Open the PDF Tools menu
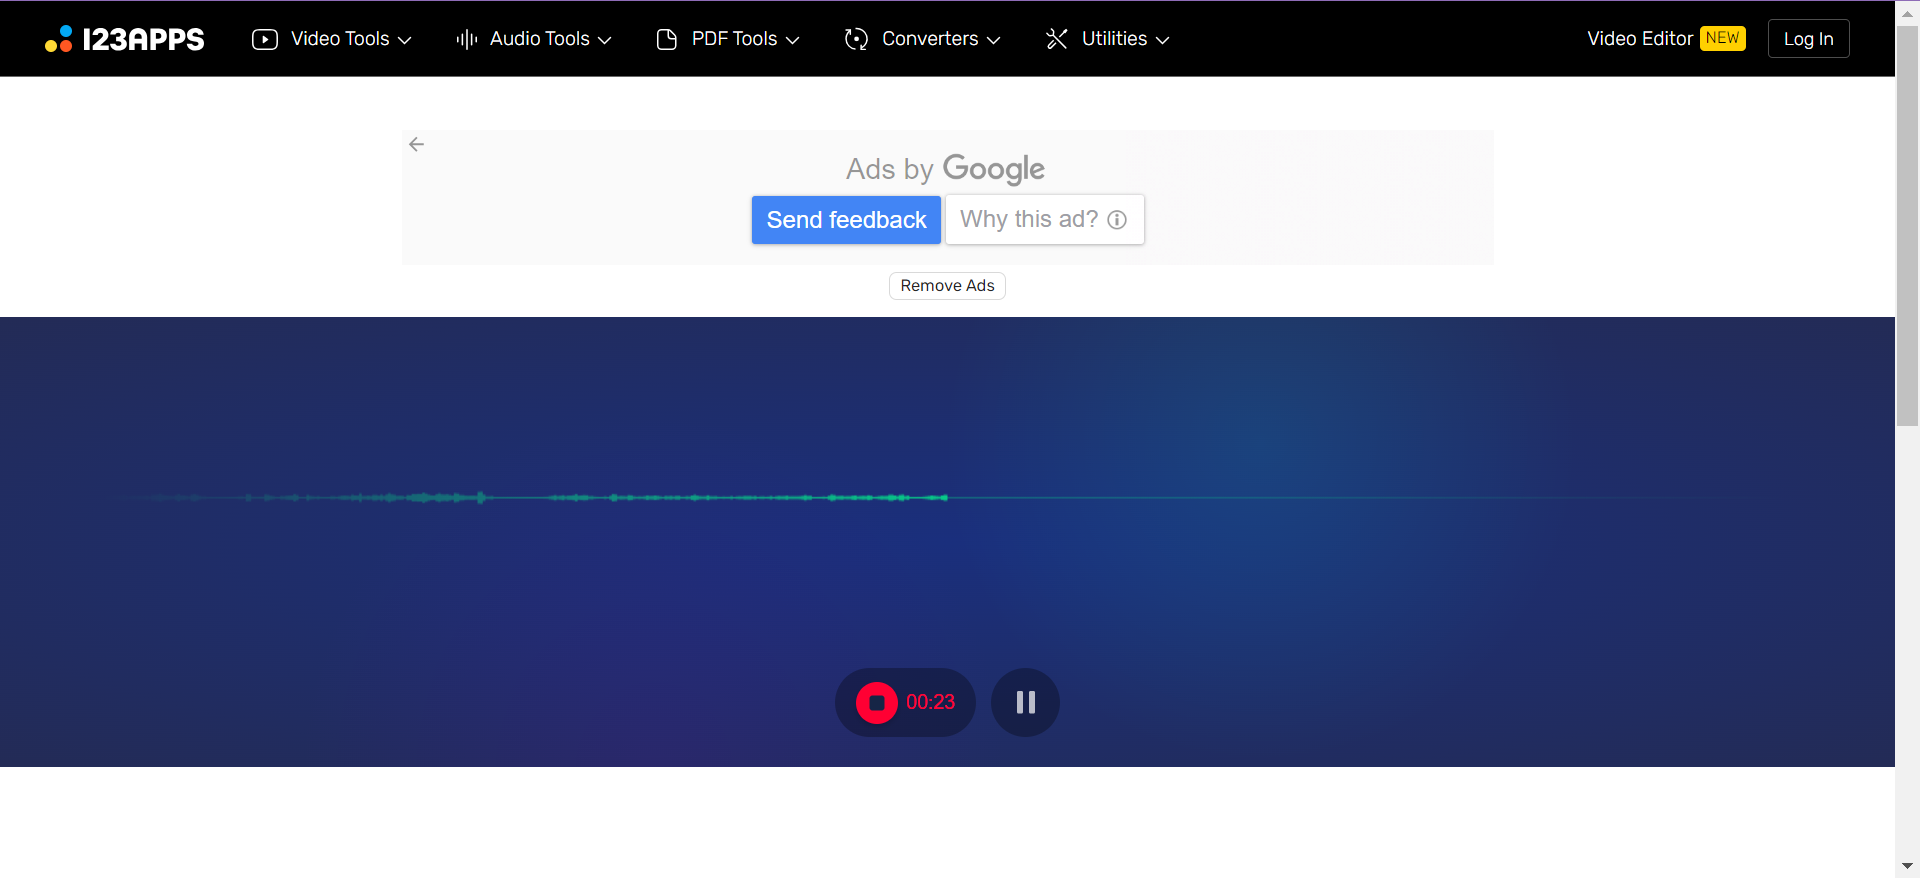The width and height of the screenshot is (1920, 878). 734,39
